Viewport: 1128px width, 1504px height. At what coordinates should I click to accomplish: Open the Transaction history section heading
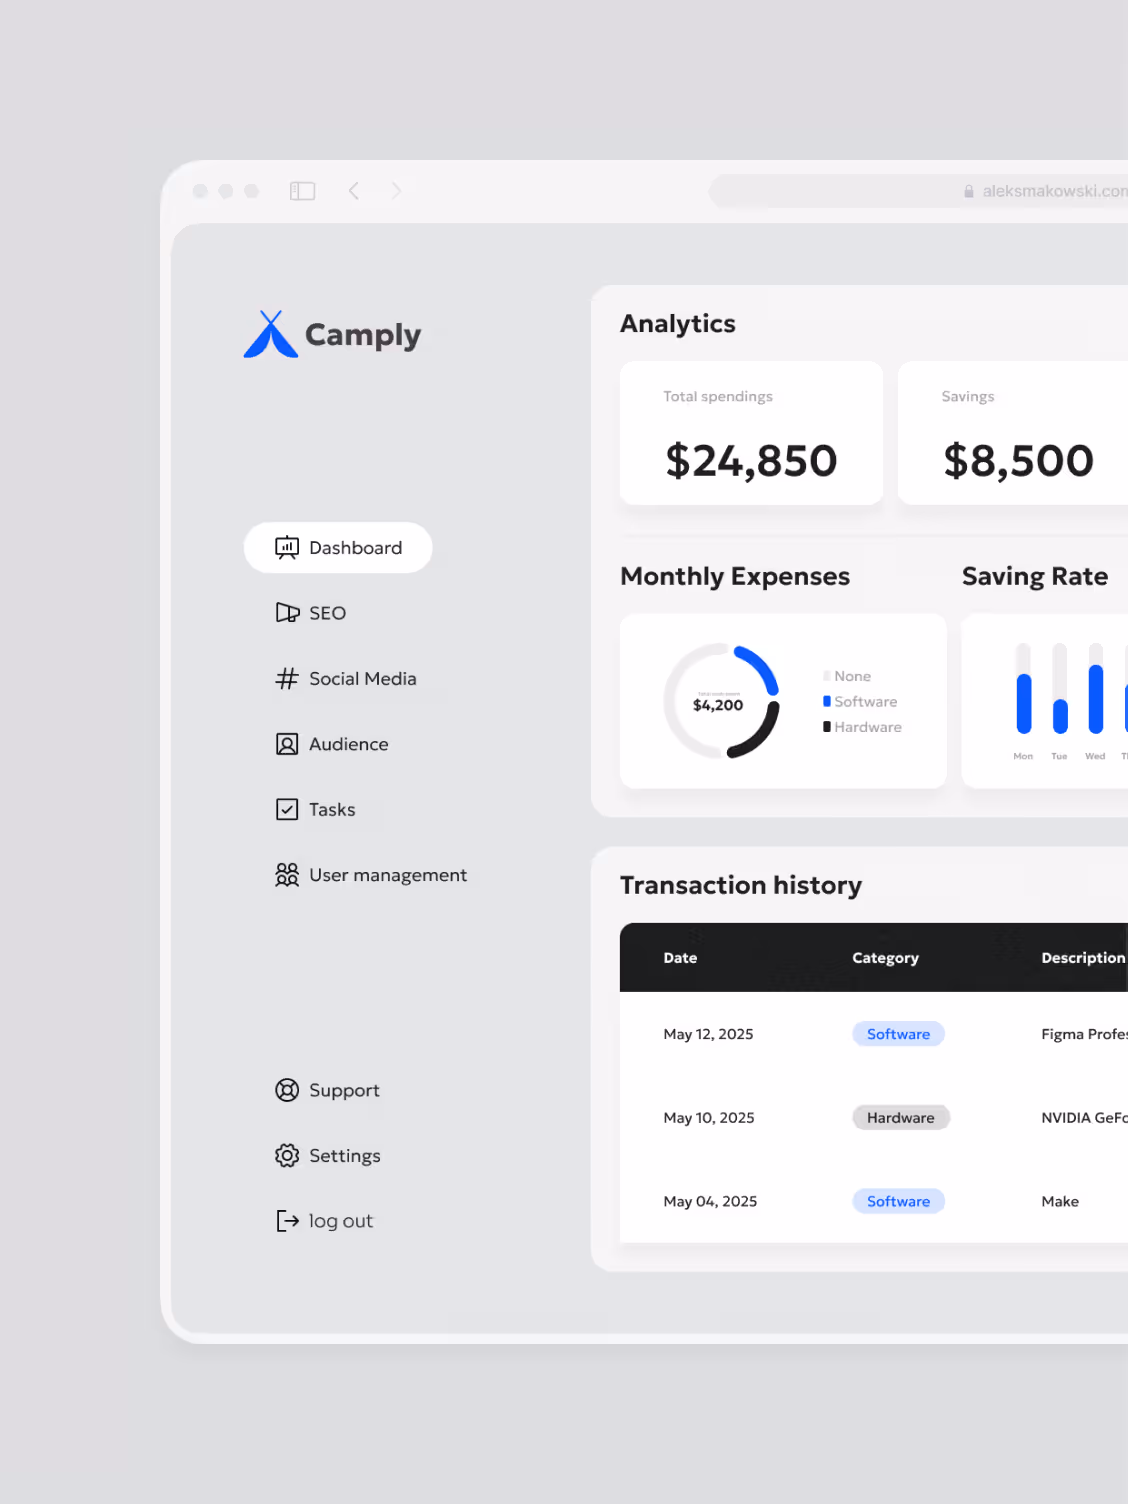pyautogui.click(x=741, y=885)
